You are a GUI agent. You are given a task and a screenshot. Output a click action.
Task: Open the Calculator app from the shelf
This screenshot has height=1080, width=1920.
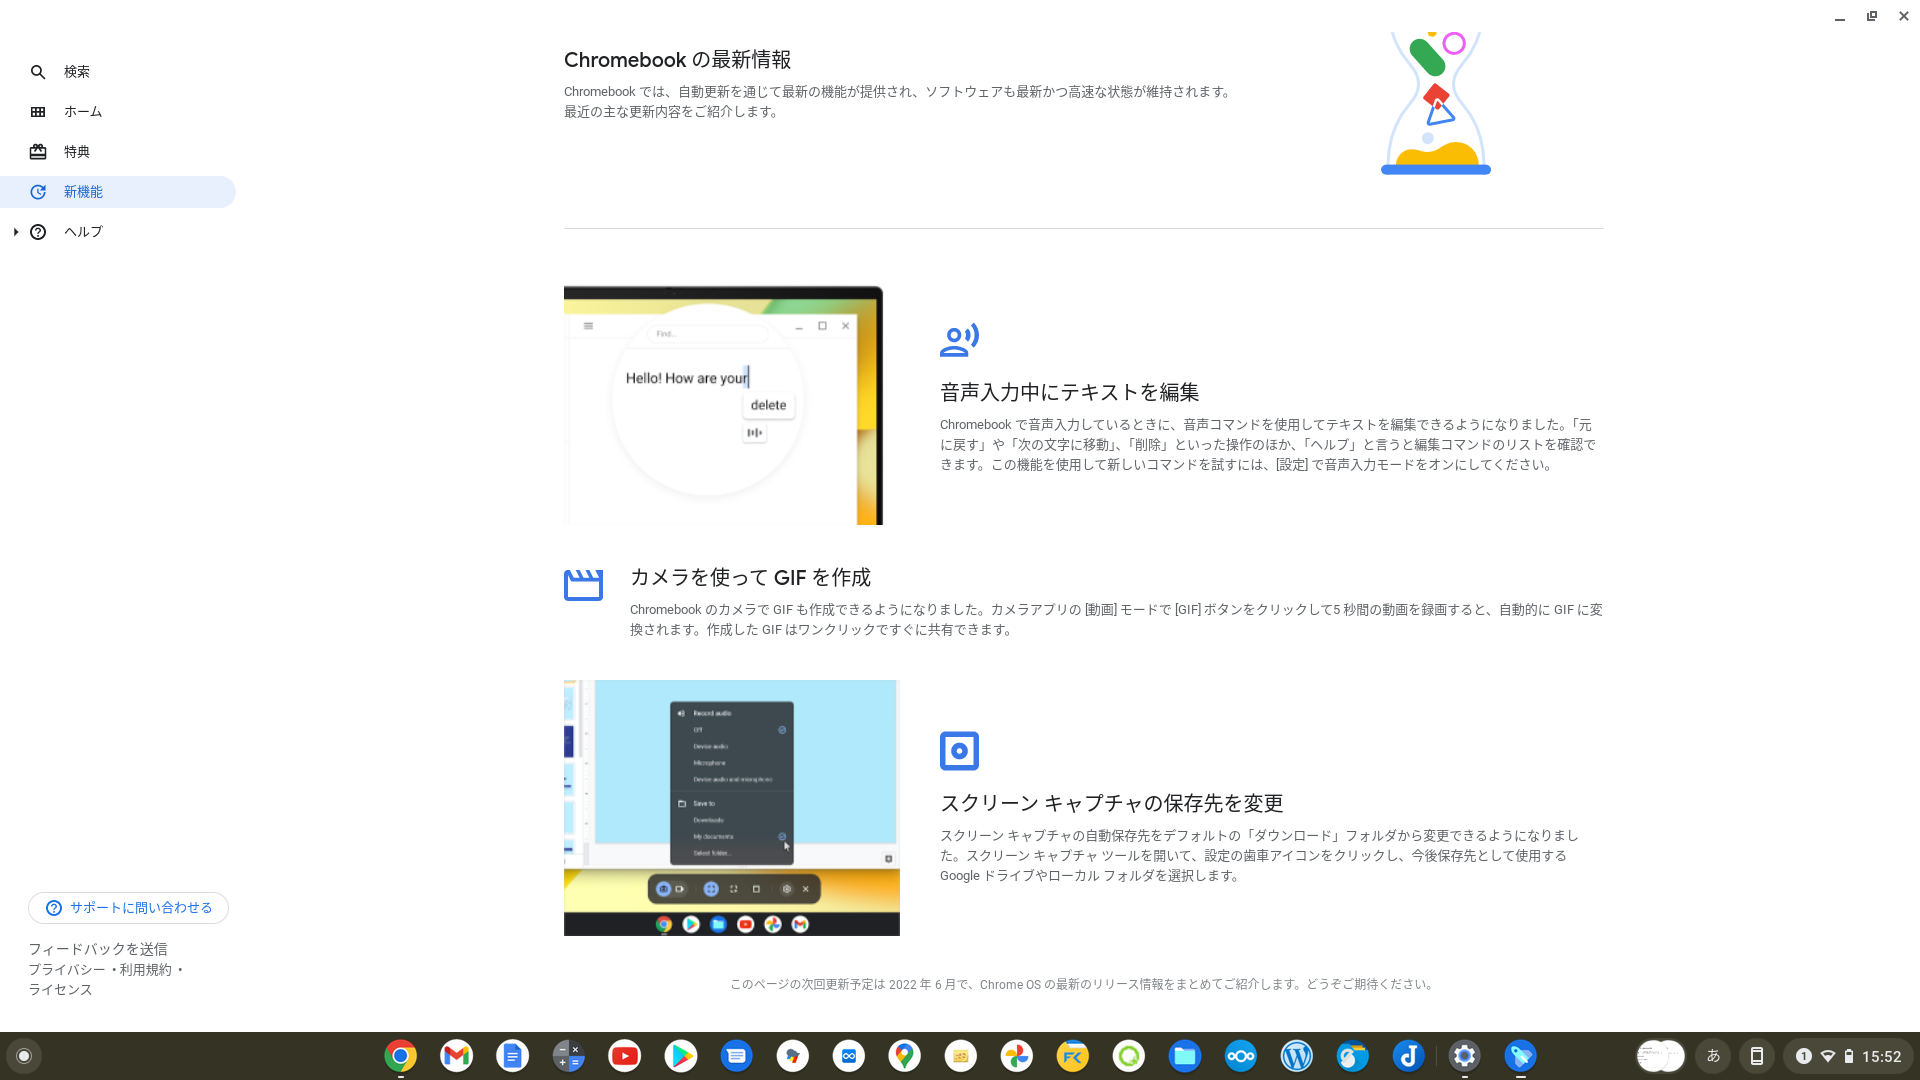569,1056
